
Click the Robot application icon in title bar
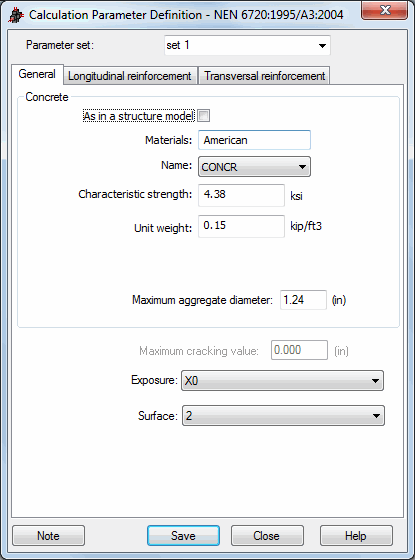point(16,15)
